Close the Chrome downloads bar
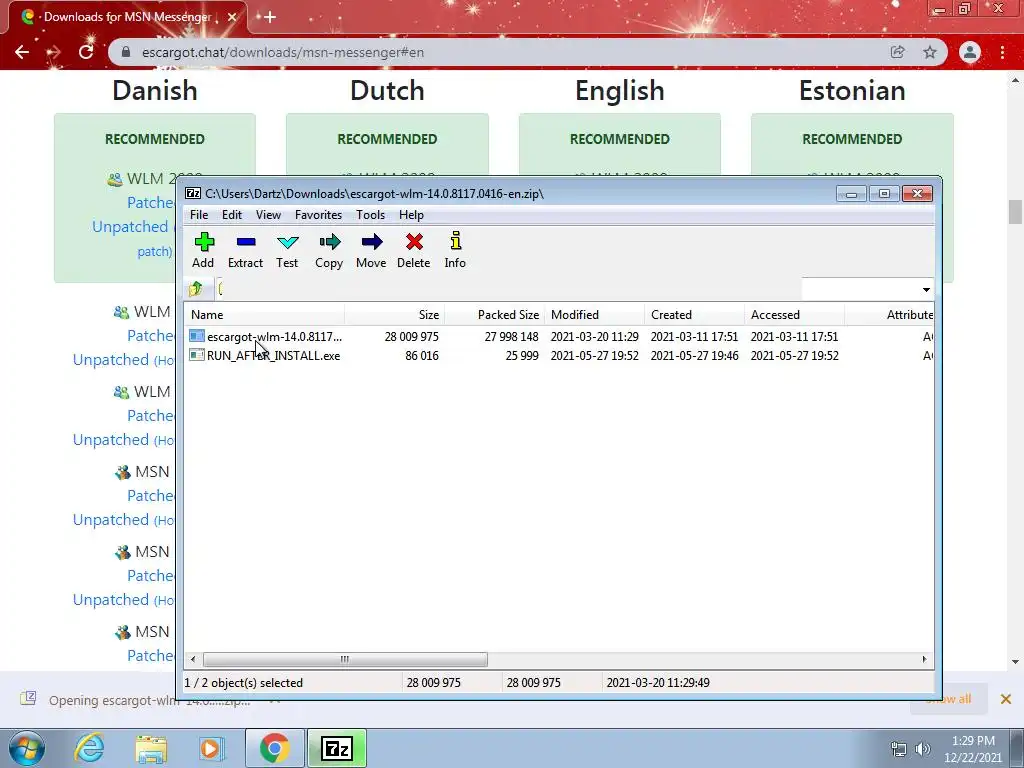The height and width of the screenshot is (768, 1024). (1006, 699)
